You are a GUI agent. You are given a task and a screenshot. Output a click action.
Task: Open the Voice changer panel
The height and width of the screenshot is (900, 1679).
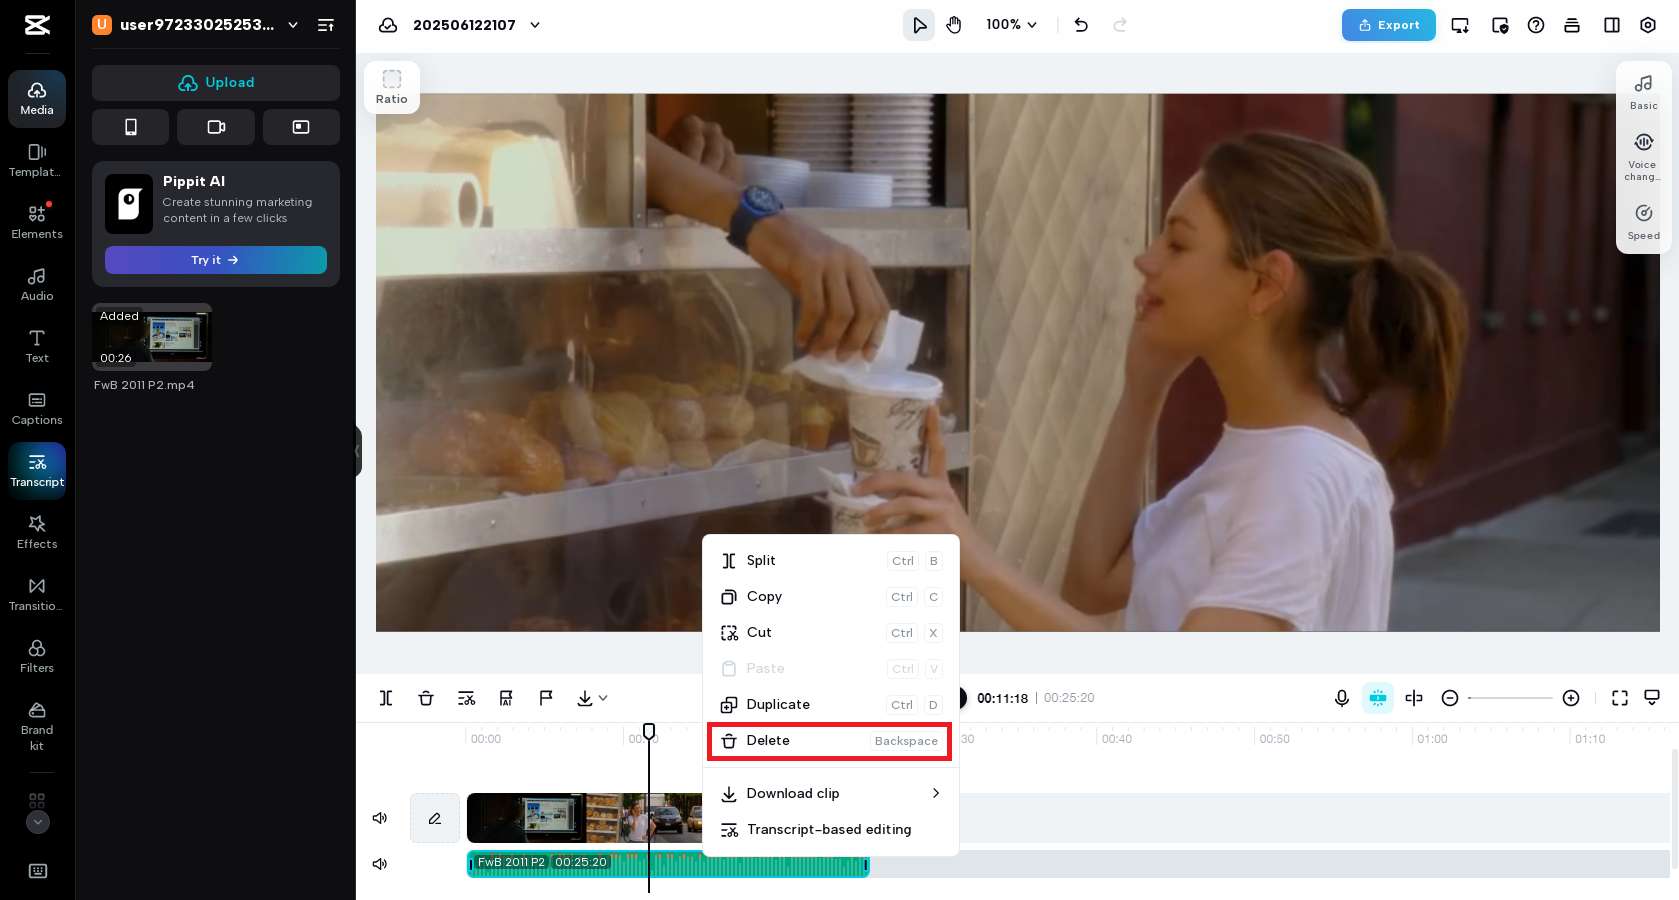(1644, 157)
